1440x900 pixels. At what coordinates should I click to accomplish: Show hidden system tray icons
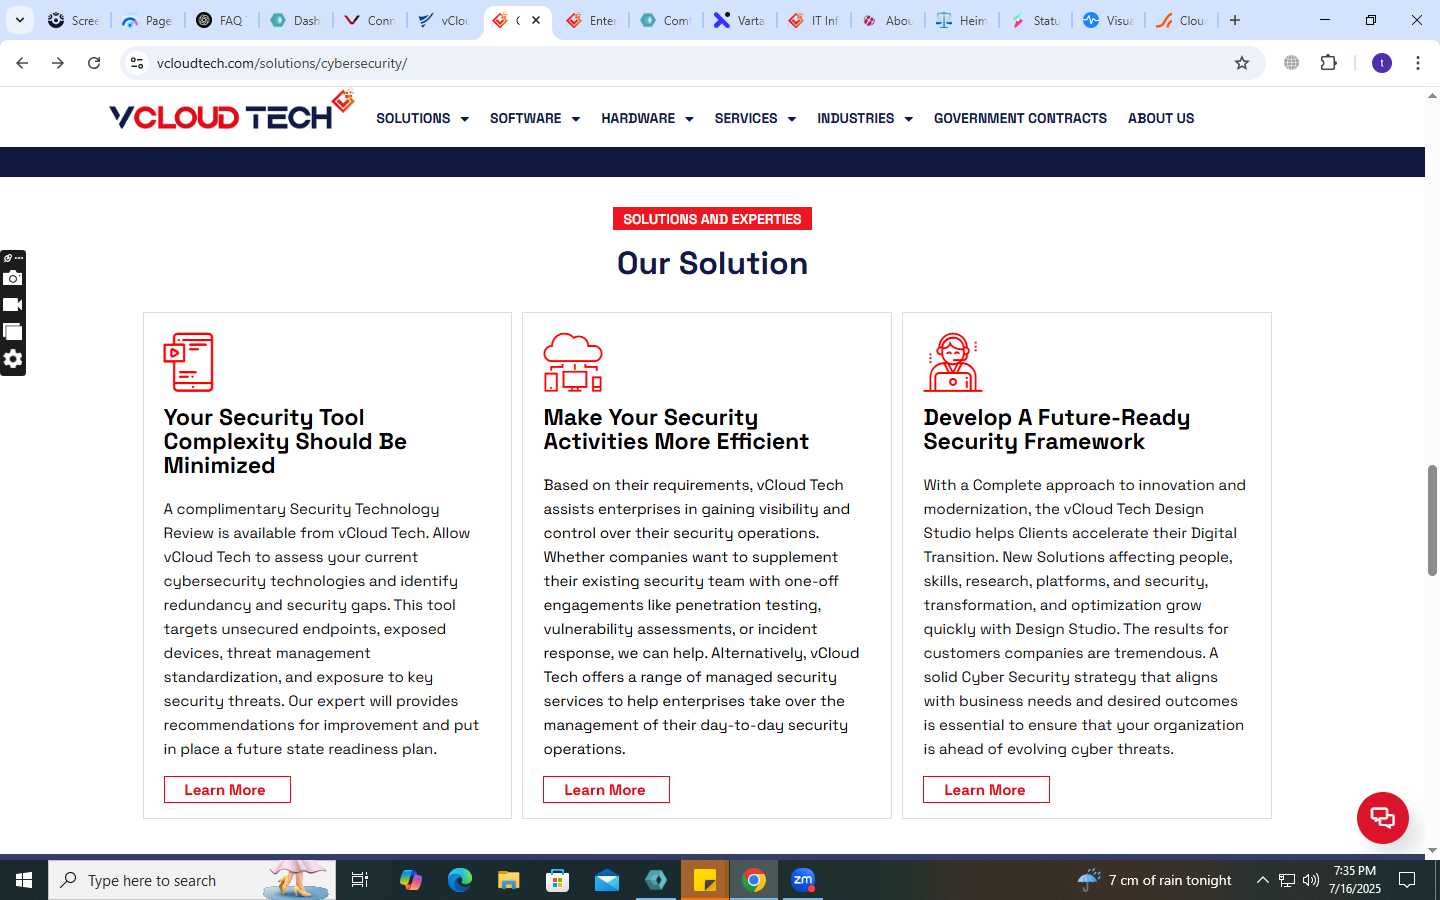click(1262, 880)
